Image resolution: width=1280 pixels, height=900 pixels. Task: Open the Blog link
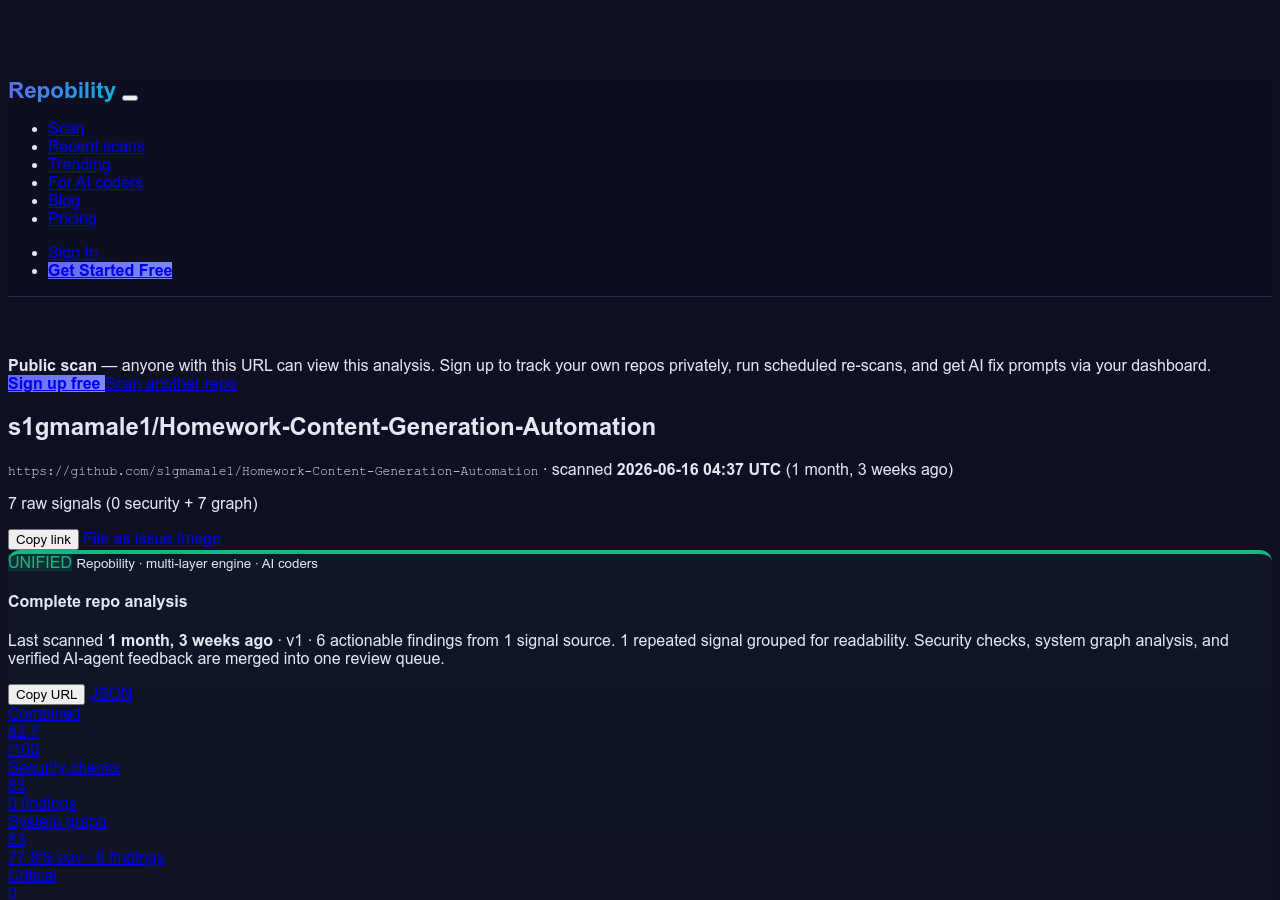coord(64,200)
